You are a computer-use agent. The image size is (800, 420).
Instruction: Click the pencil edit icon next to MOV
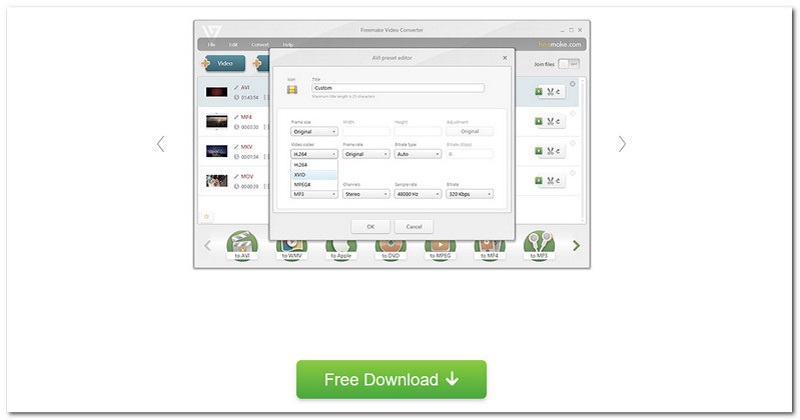coord(236,177)
